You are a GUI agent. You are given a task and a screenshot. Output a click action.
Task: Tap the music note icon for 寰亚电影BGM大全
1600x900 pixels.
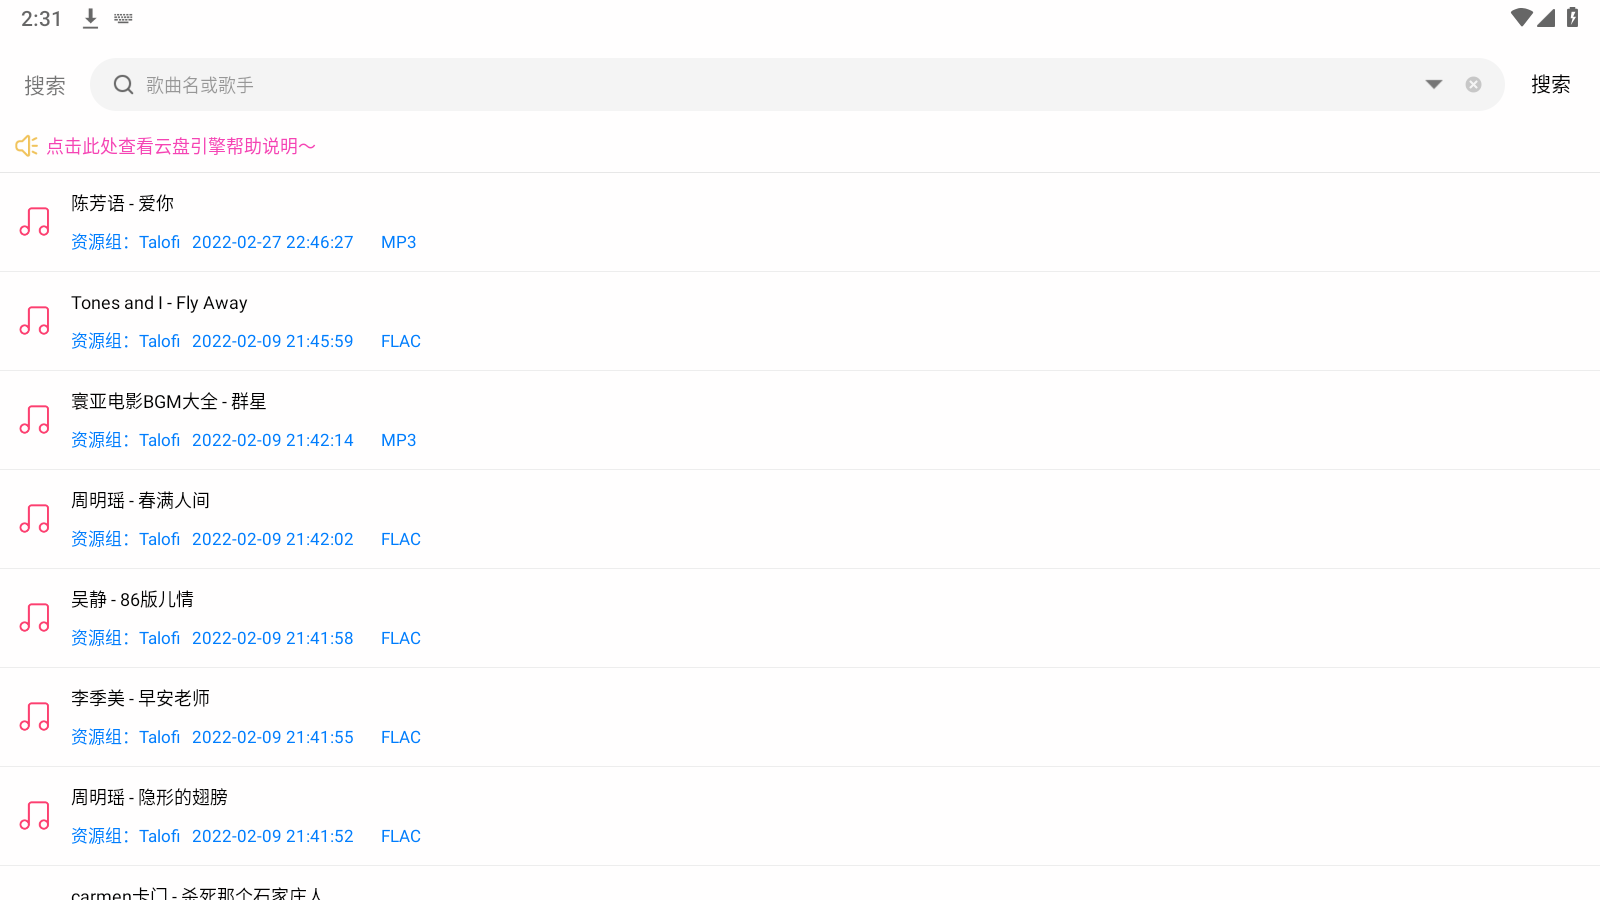click(x=35, y=420)
